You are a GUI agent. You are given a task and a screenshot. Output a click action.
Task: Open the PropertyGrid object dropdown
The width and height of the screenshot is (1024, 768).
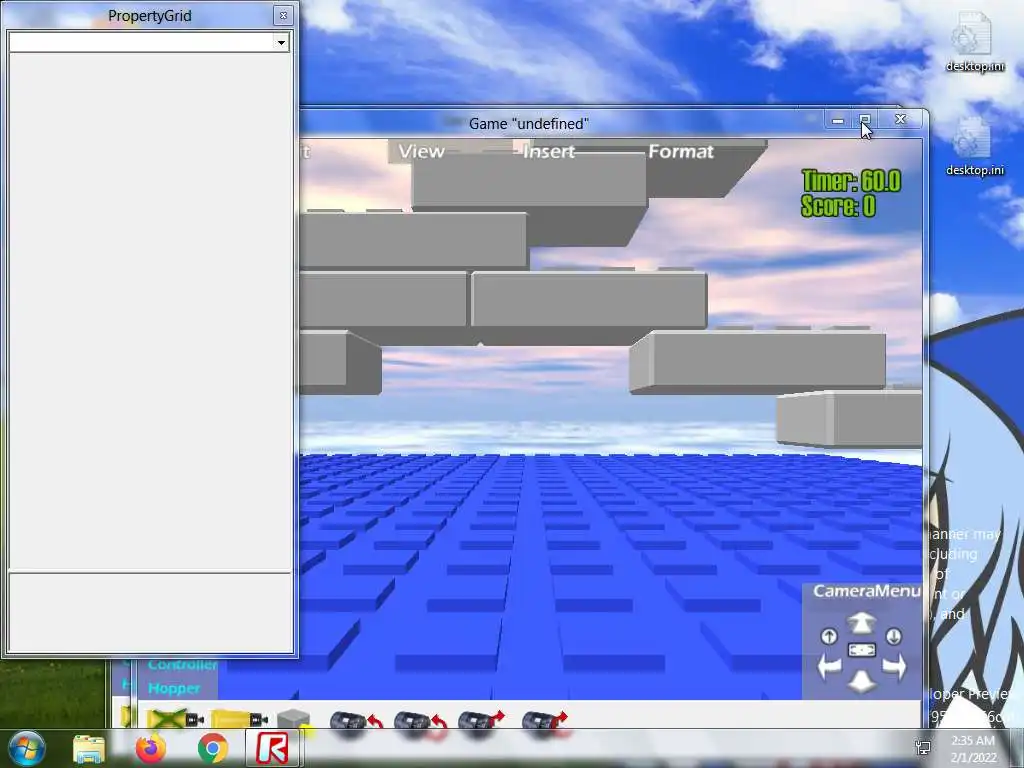281,42
